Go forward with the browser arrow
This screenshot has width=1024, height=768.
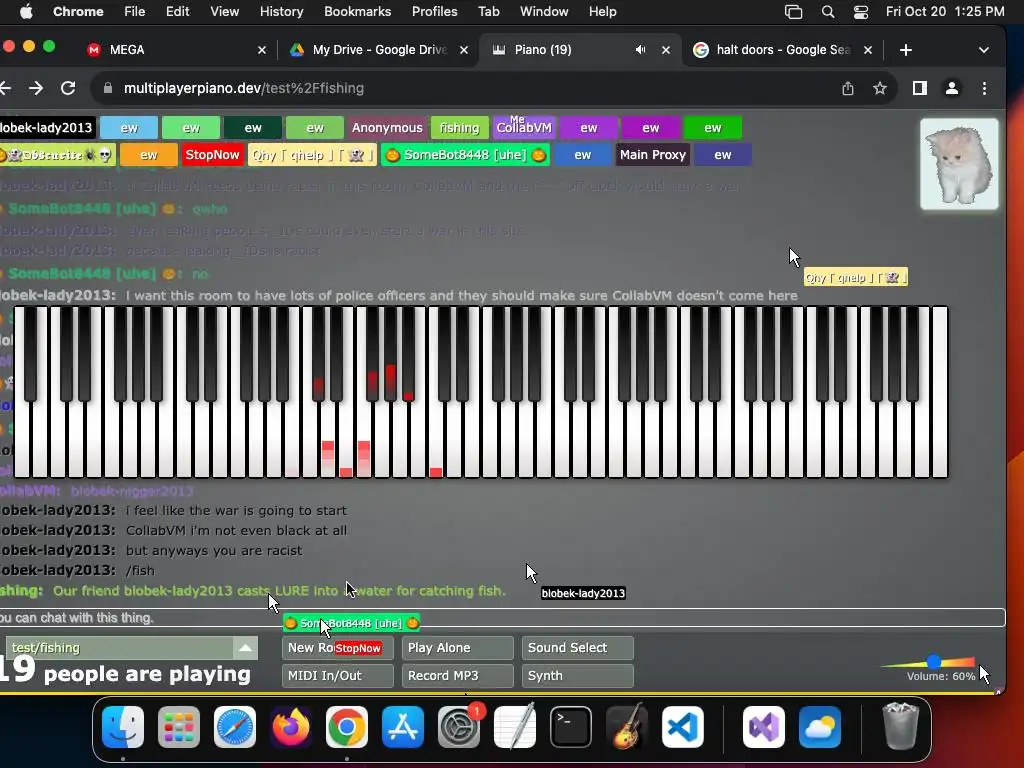[x=36, y=88]
